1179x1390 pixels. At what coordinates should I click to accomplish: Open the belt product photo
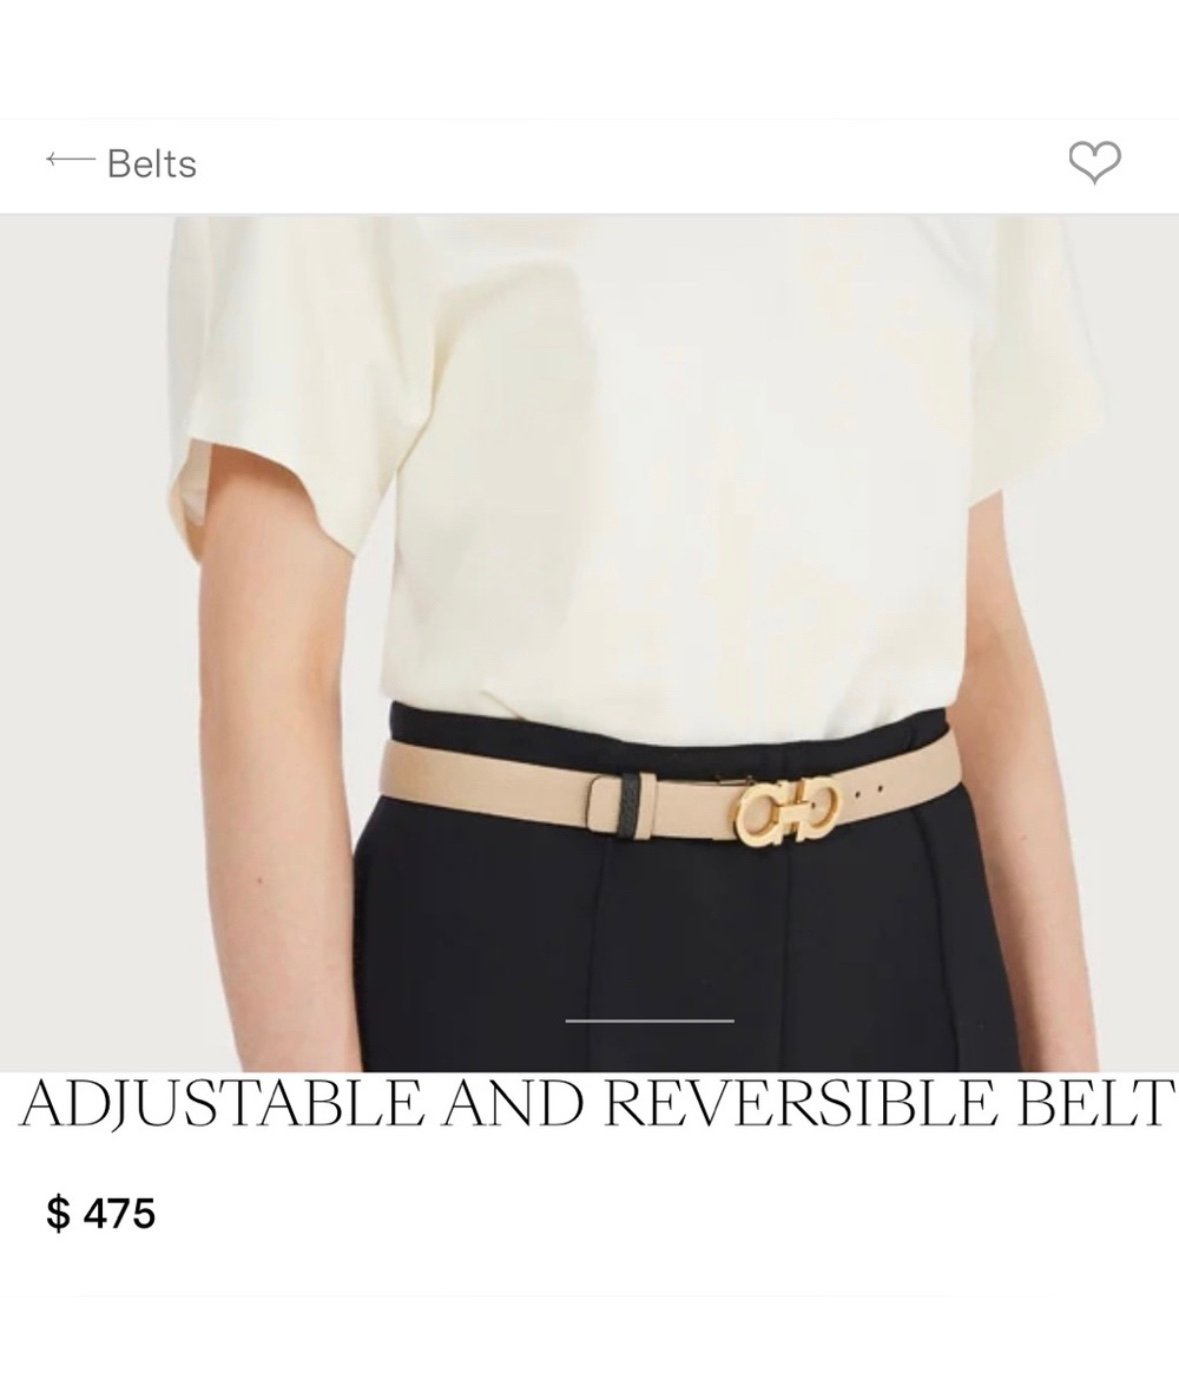(589, 642)
